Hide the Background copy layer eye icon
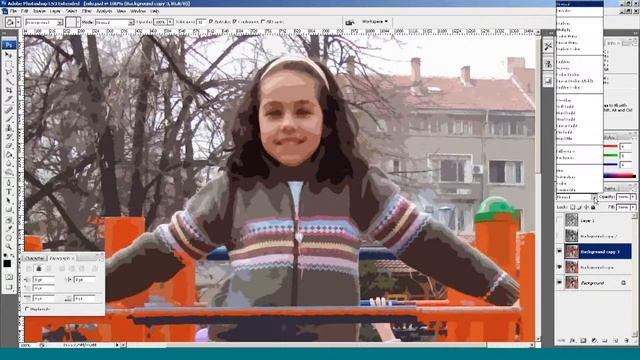The width and height of the screenshot is (640, 360). [559, 267]
